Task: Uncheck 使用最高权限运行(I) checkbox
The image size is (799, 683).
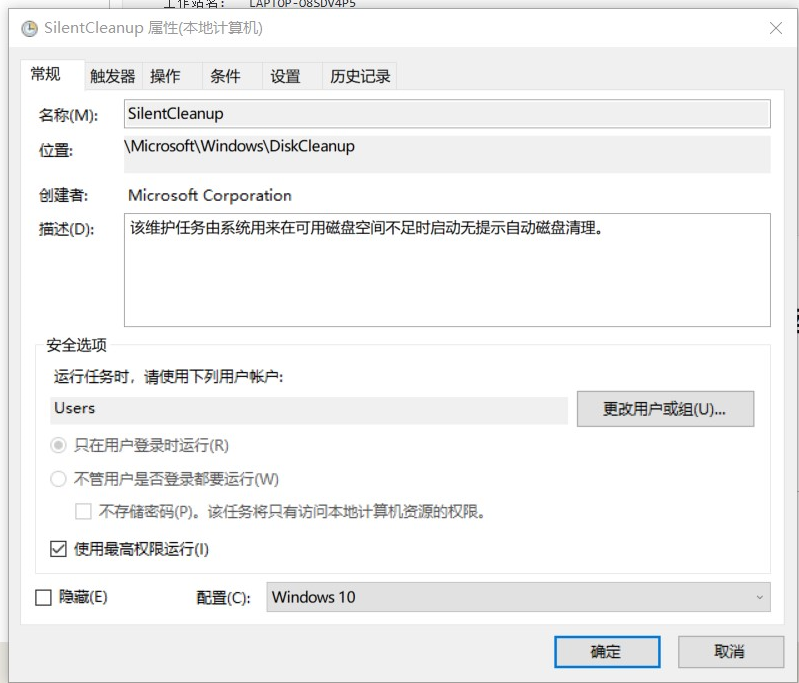Action: click(x=58, y=549)
